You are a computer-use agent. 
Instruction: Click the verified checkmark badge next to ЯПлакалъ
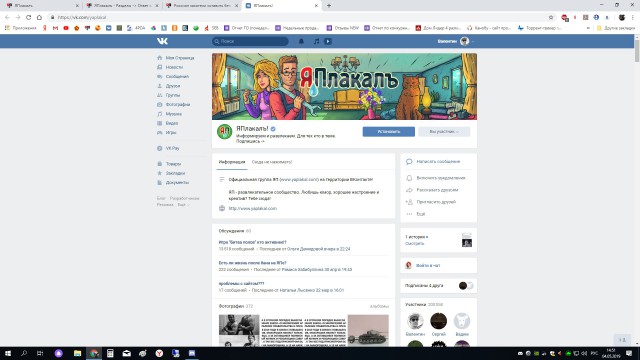tap(273, 129)
